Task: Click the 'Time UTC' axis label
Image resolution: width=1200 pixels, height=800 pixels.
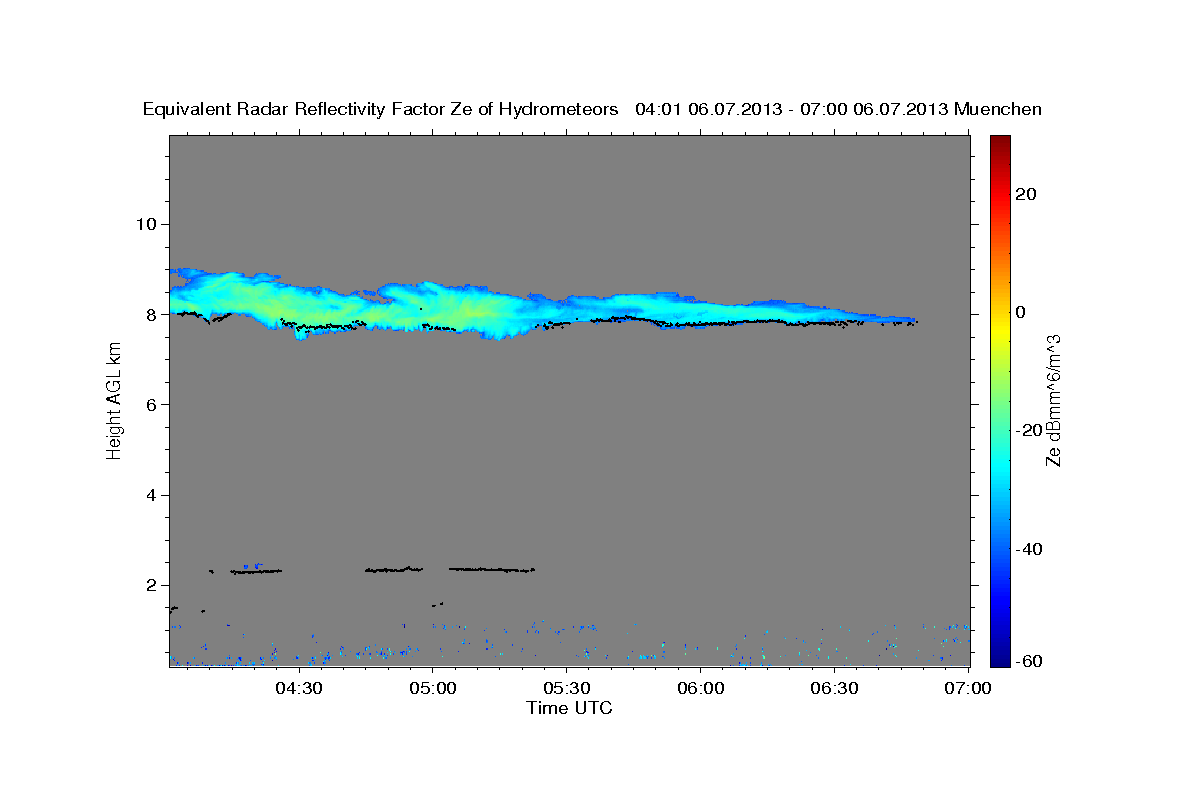Action: (569, 708)
